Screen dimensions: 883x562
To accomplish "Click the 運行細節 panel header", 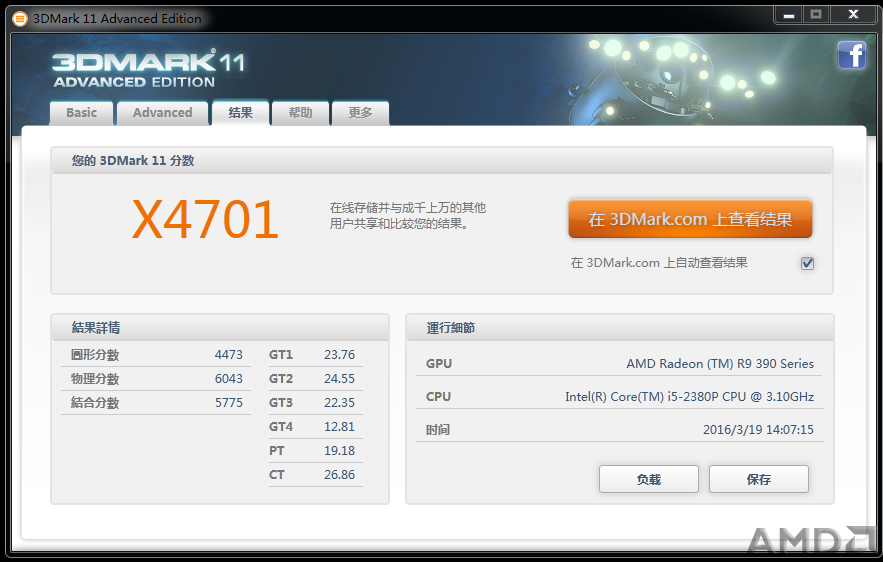I will tap(451, 328).
